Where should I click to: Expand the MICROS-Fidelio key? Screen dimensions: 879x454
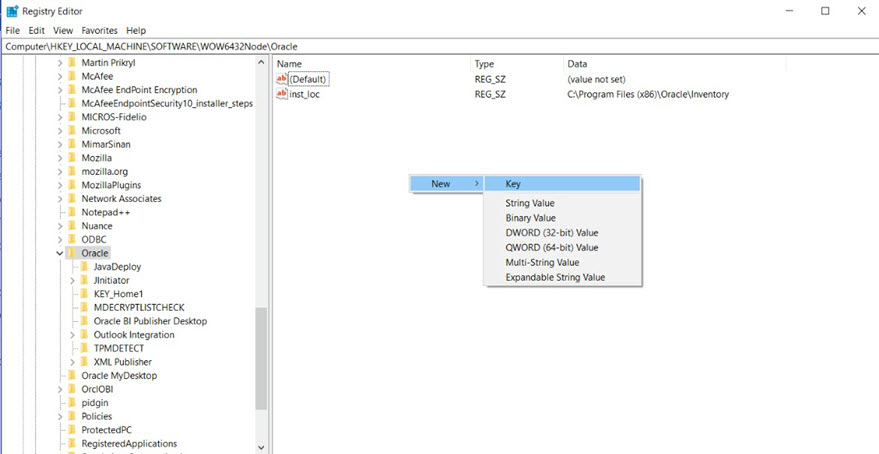tap(60, 117)
